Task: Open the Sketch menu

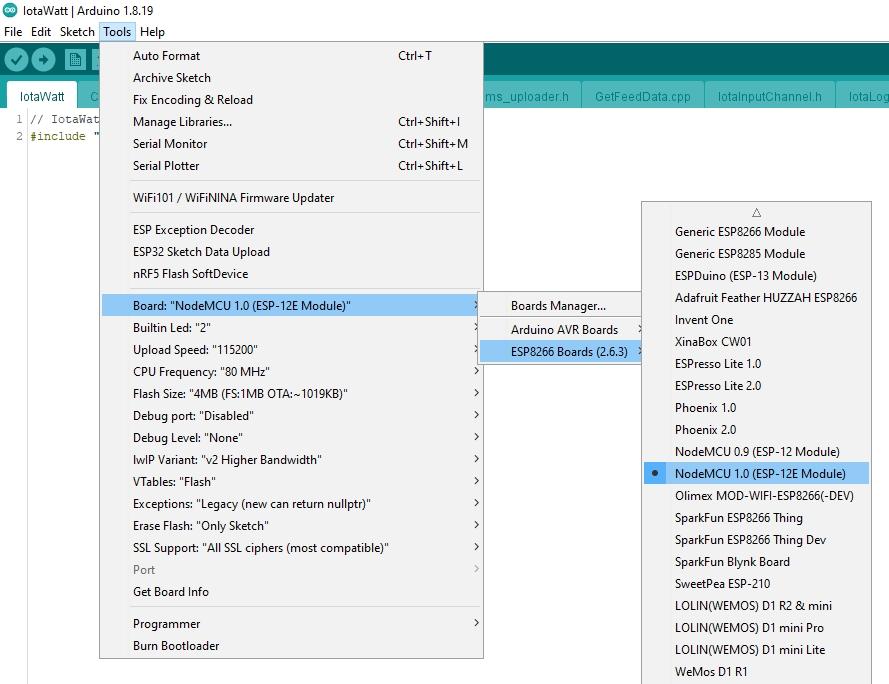Action: coord(77,32)
